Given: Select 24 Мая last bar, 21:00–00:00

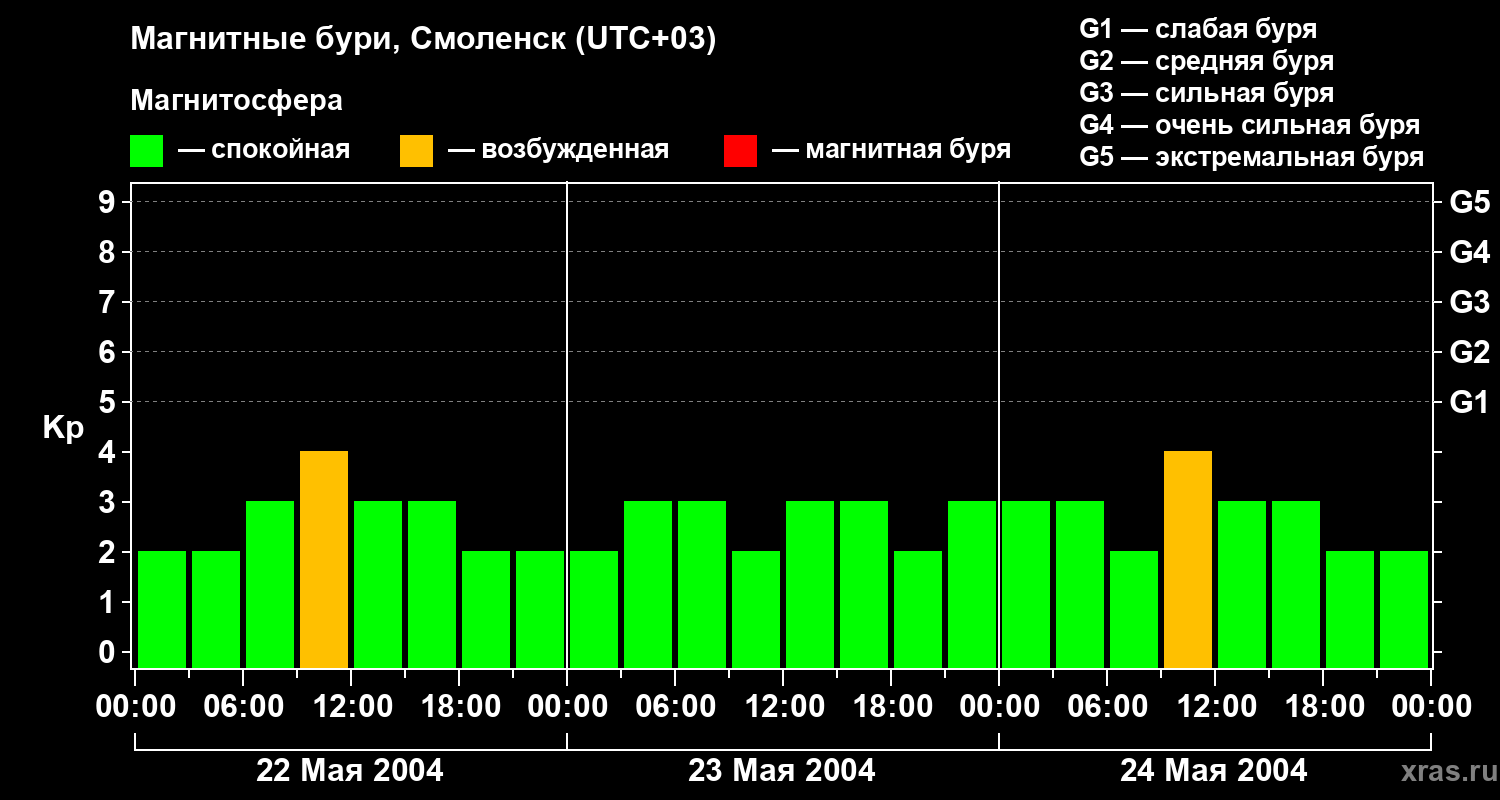Looking at the screenshot, I should tap(1404, 609).
